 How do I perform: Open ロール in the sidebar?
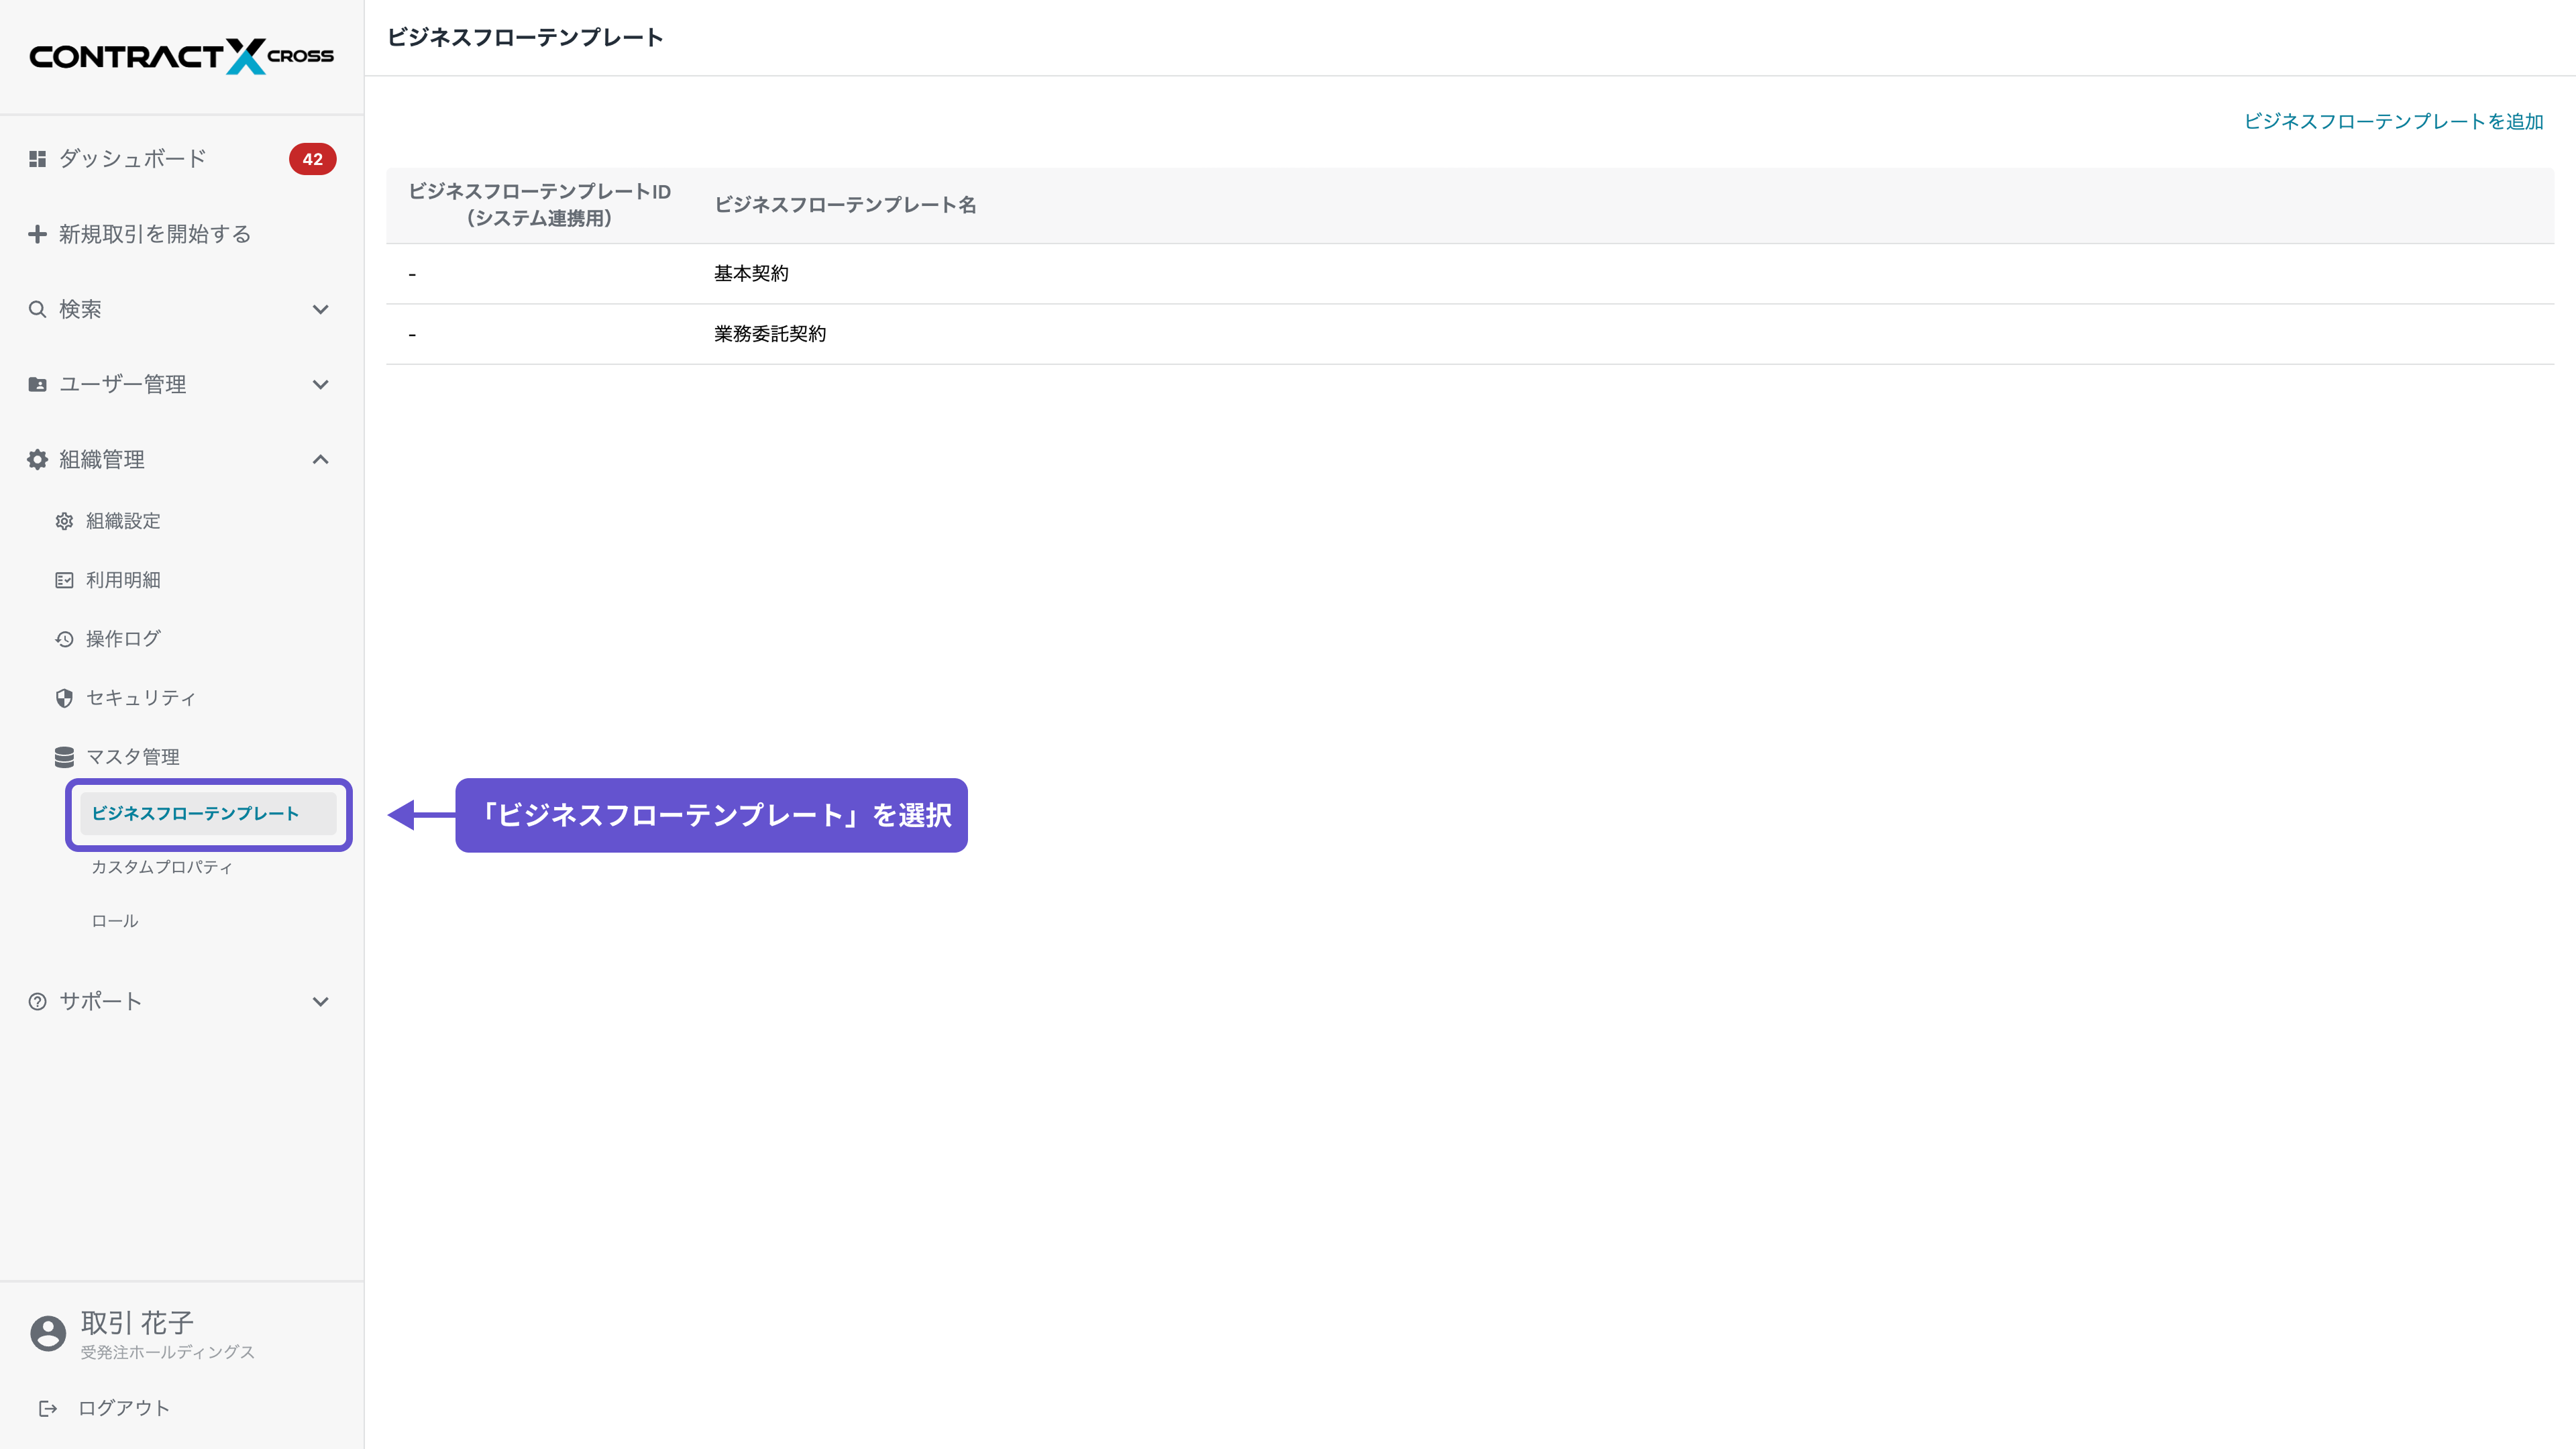[x=115, y=921]
